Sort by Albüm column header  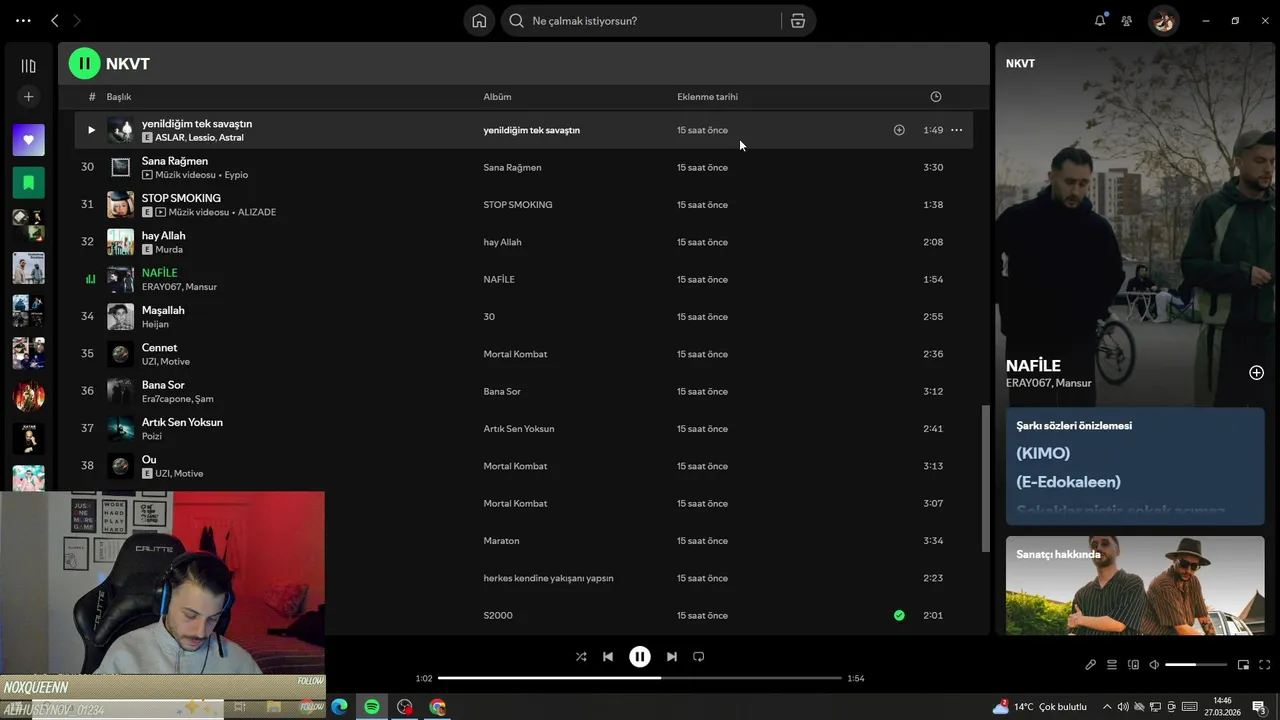(497, 97)
